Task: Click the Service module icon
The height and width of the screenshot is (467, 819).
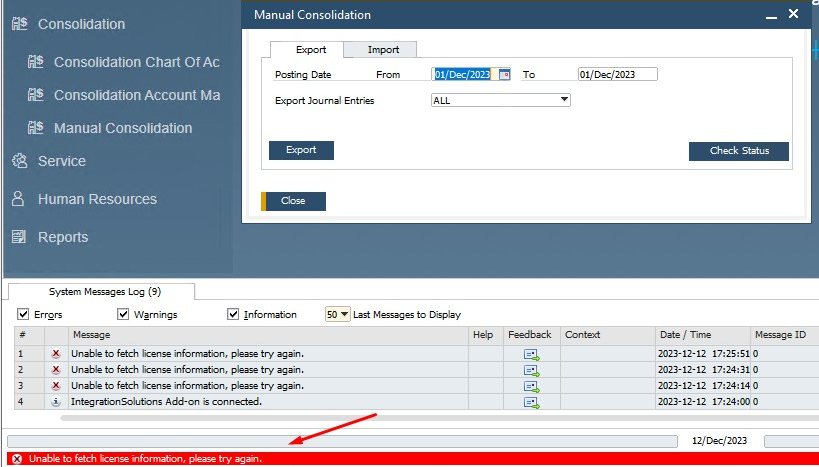Action: pos(18,161)
